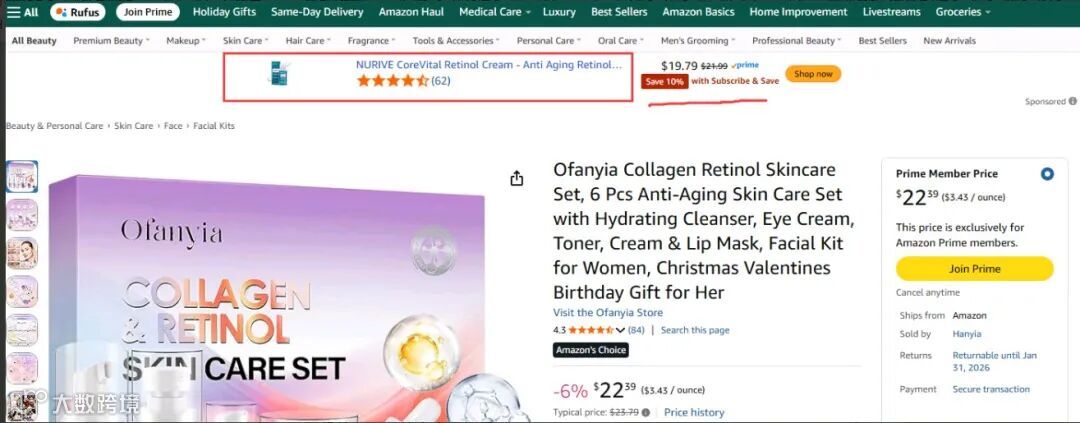Open the Price history link
This screenshot has width=1080, height=423.
click(694, 413)
